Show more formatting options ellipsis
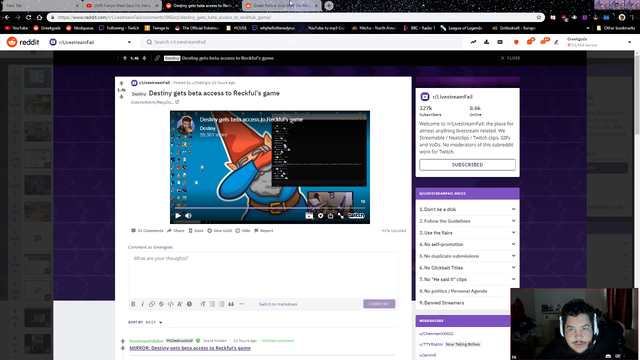 (x=242, y=304)
